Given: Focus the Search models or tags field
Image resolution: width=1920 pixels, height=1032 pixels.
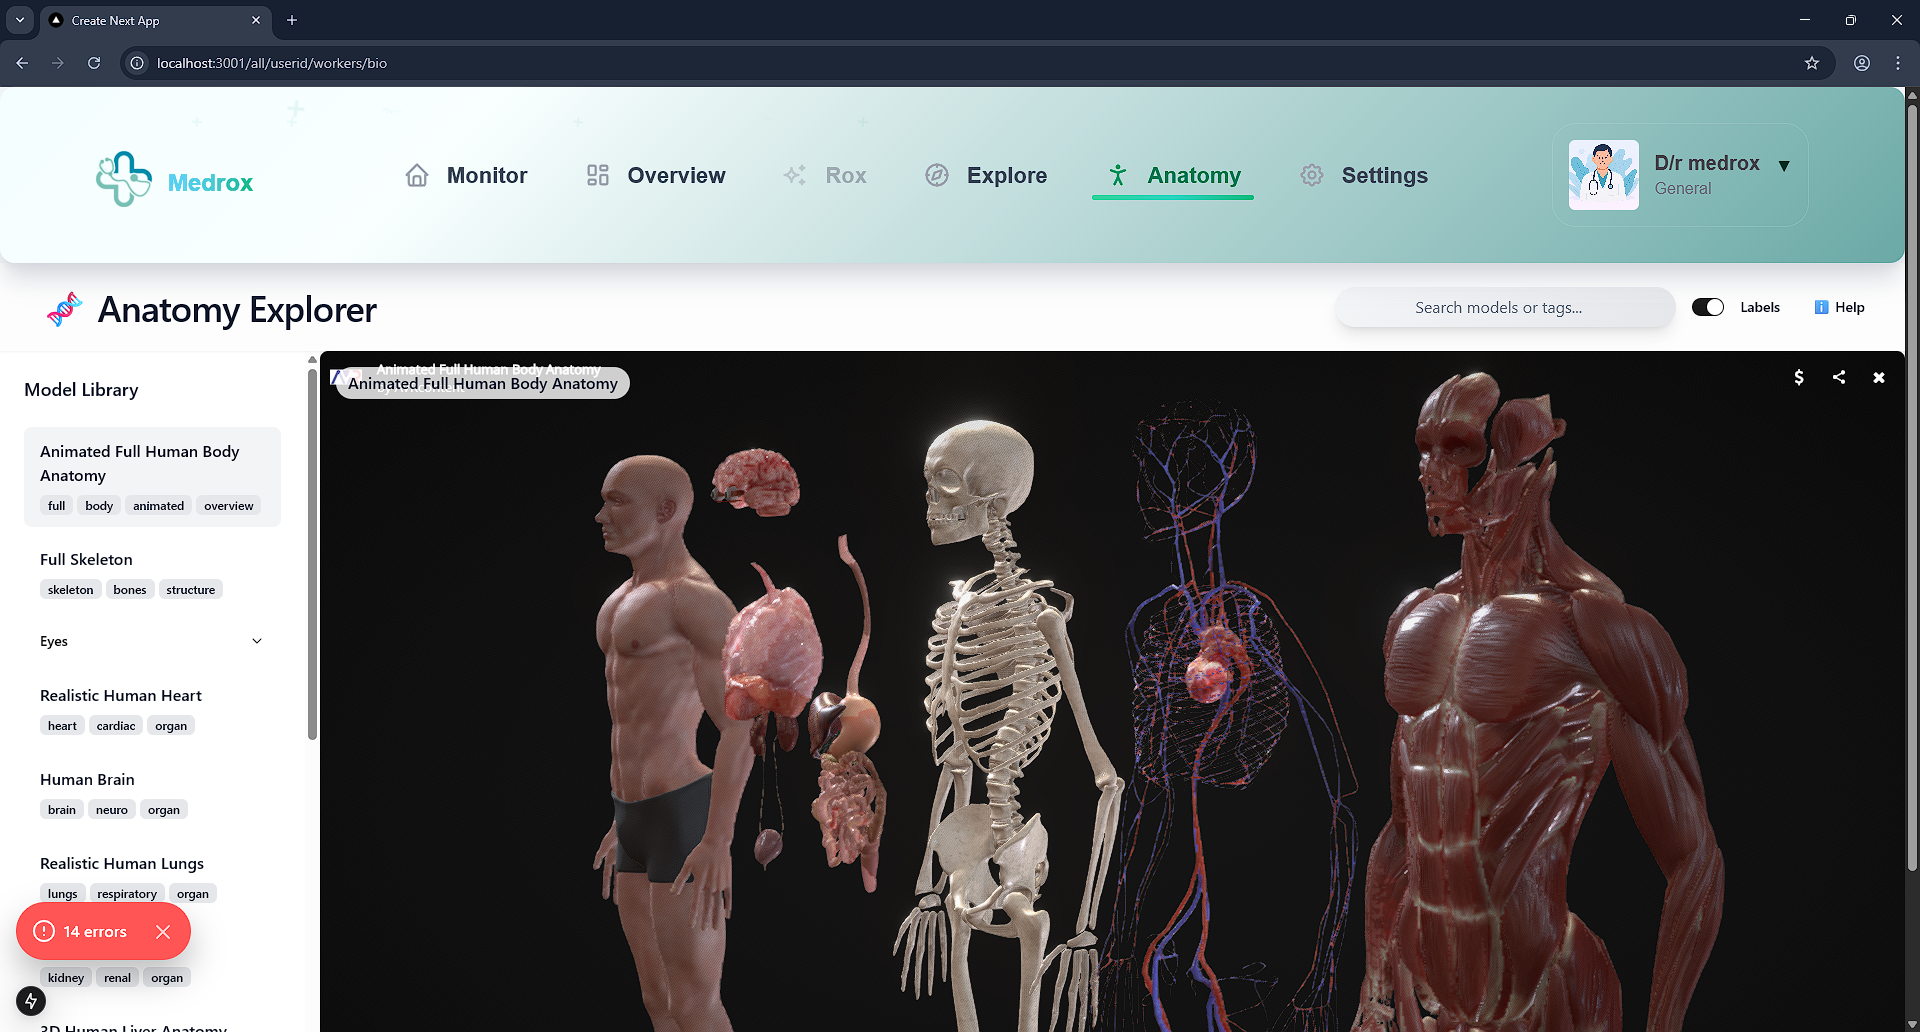Looking at the screenshot, I should pyautogui.click(x=1504, y=307).
